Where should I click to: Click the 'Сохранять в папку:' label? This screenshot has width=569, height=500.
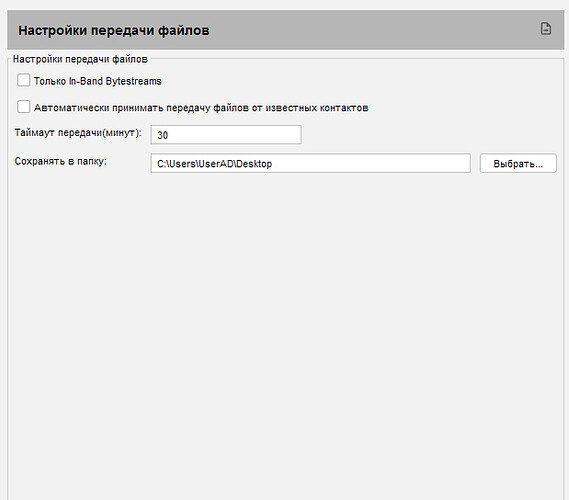[x=61, y=161]
